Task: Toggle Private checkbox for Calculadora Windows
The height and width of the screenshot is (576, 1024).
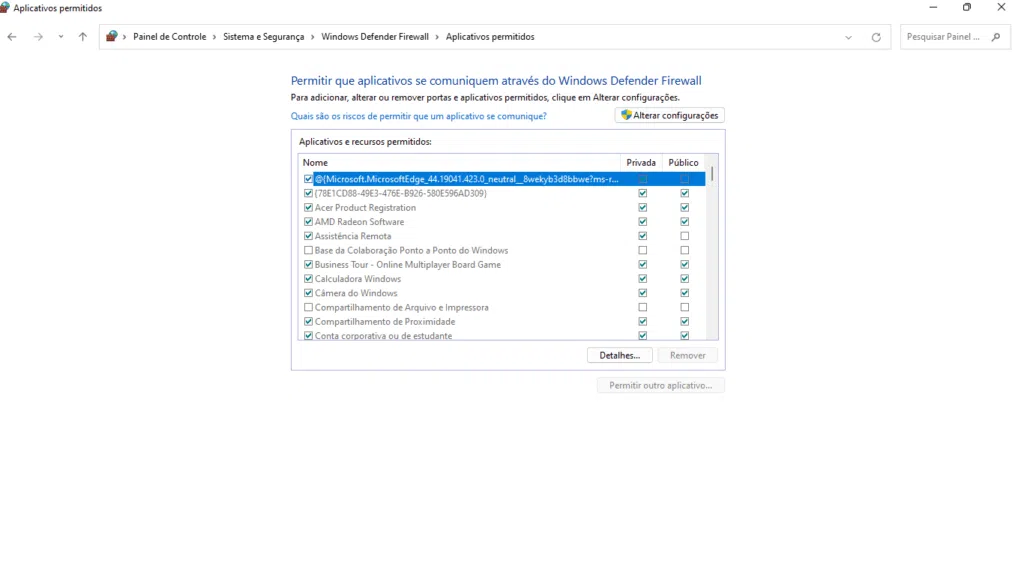Action: pos(642,279)
